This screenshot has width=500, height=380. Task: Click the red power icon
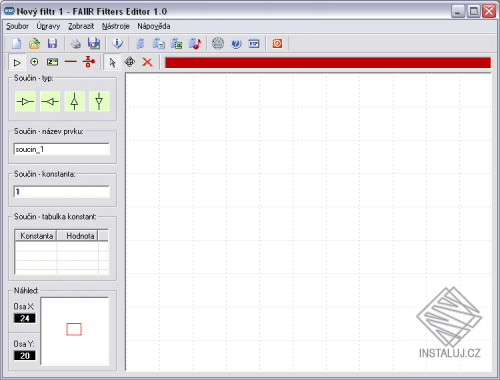pyautogui.click(x=277, y=43)
